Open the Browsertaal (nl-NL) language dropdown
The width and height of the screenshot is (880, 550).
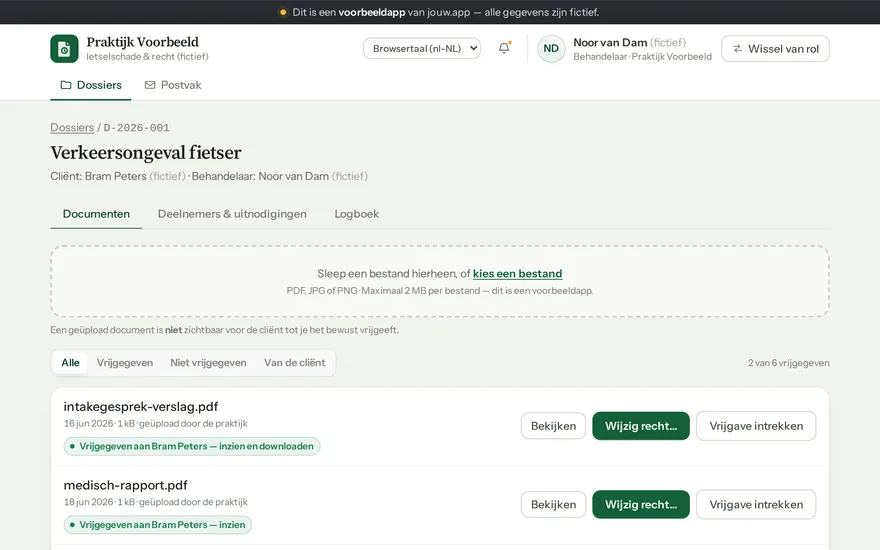(421, 48)
